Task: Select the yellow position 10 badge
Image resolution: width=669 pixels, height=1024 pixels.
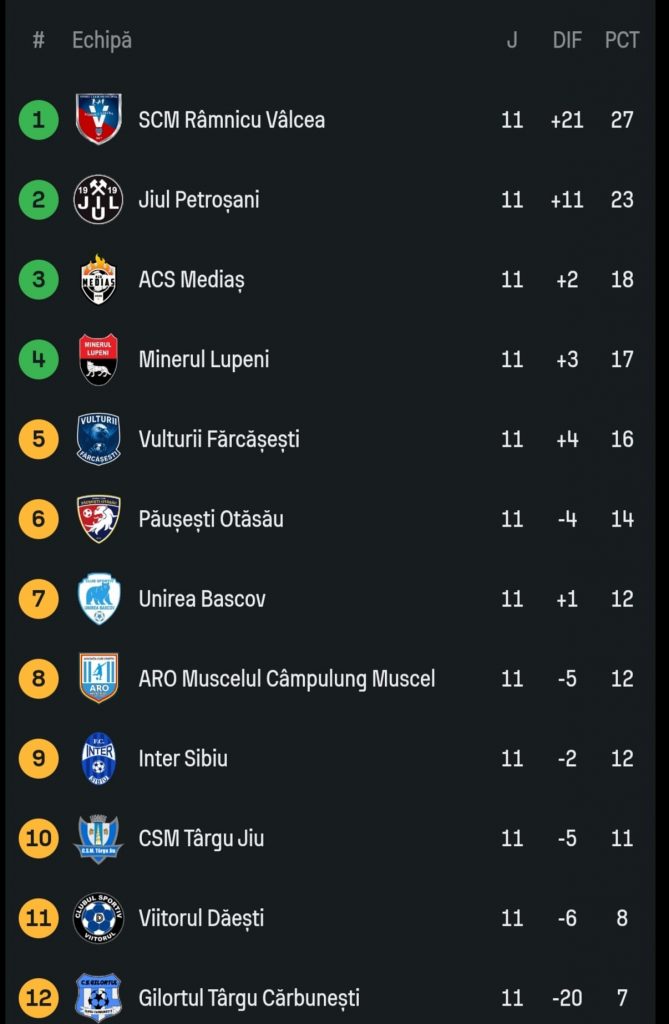Action: point(39,838)
